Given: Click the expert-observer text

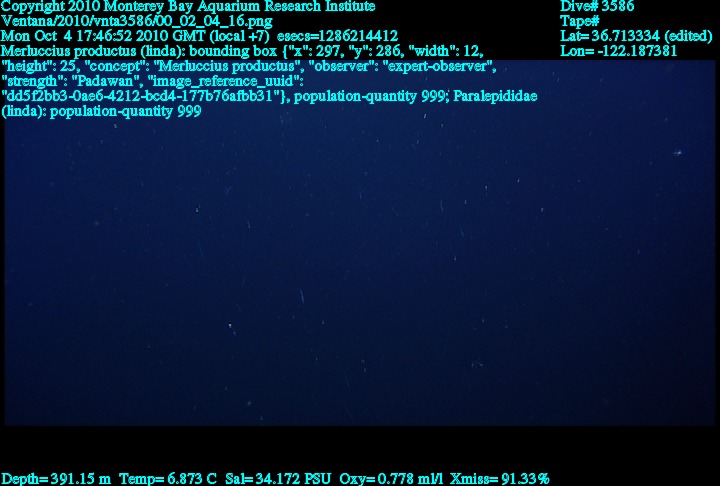Looking at the screenshot, I should pyautogui.click(x=439, y=66).
